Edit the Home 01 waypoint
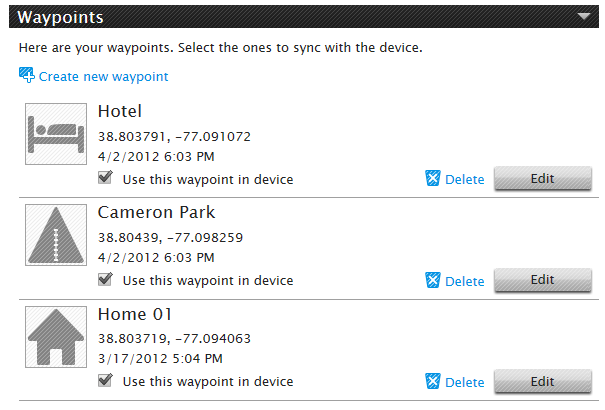 click(542, 381)
